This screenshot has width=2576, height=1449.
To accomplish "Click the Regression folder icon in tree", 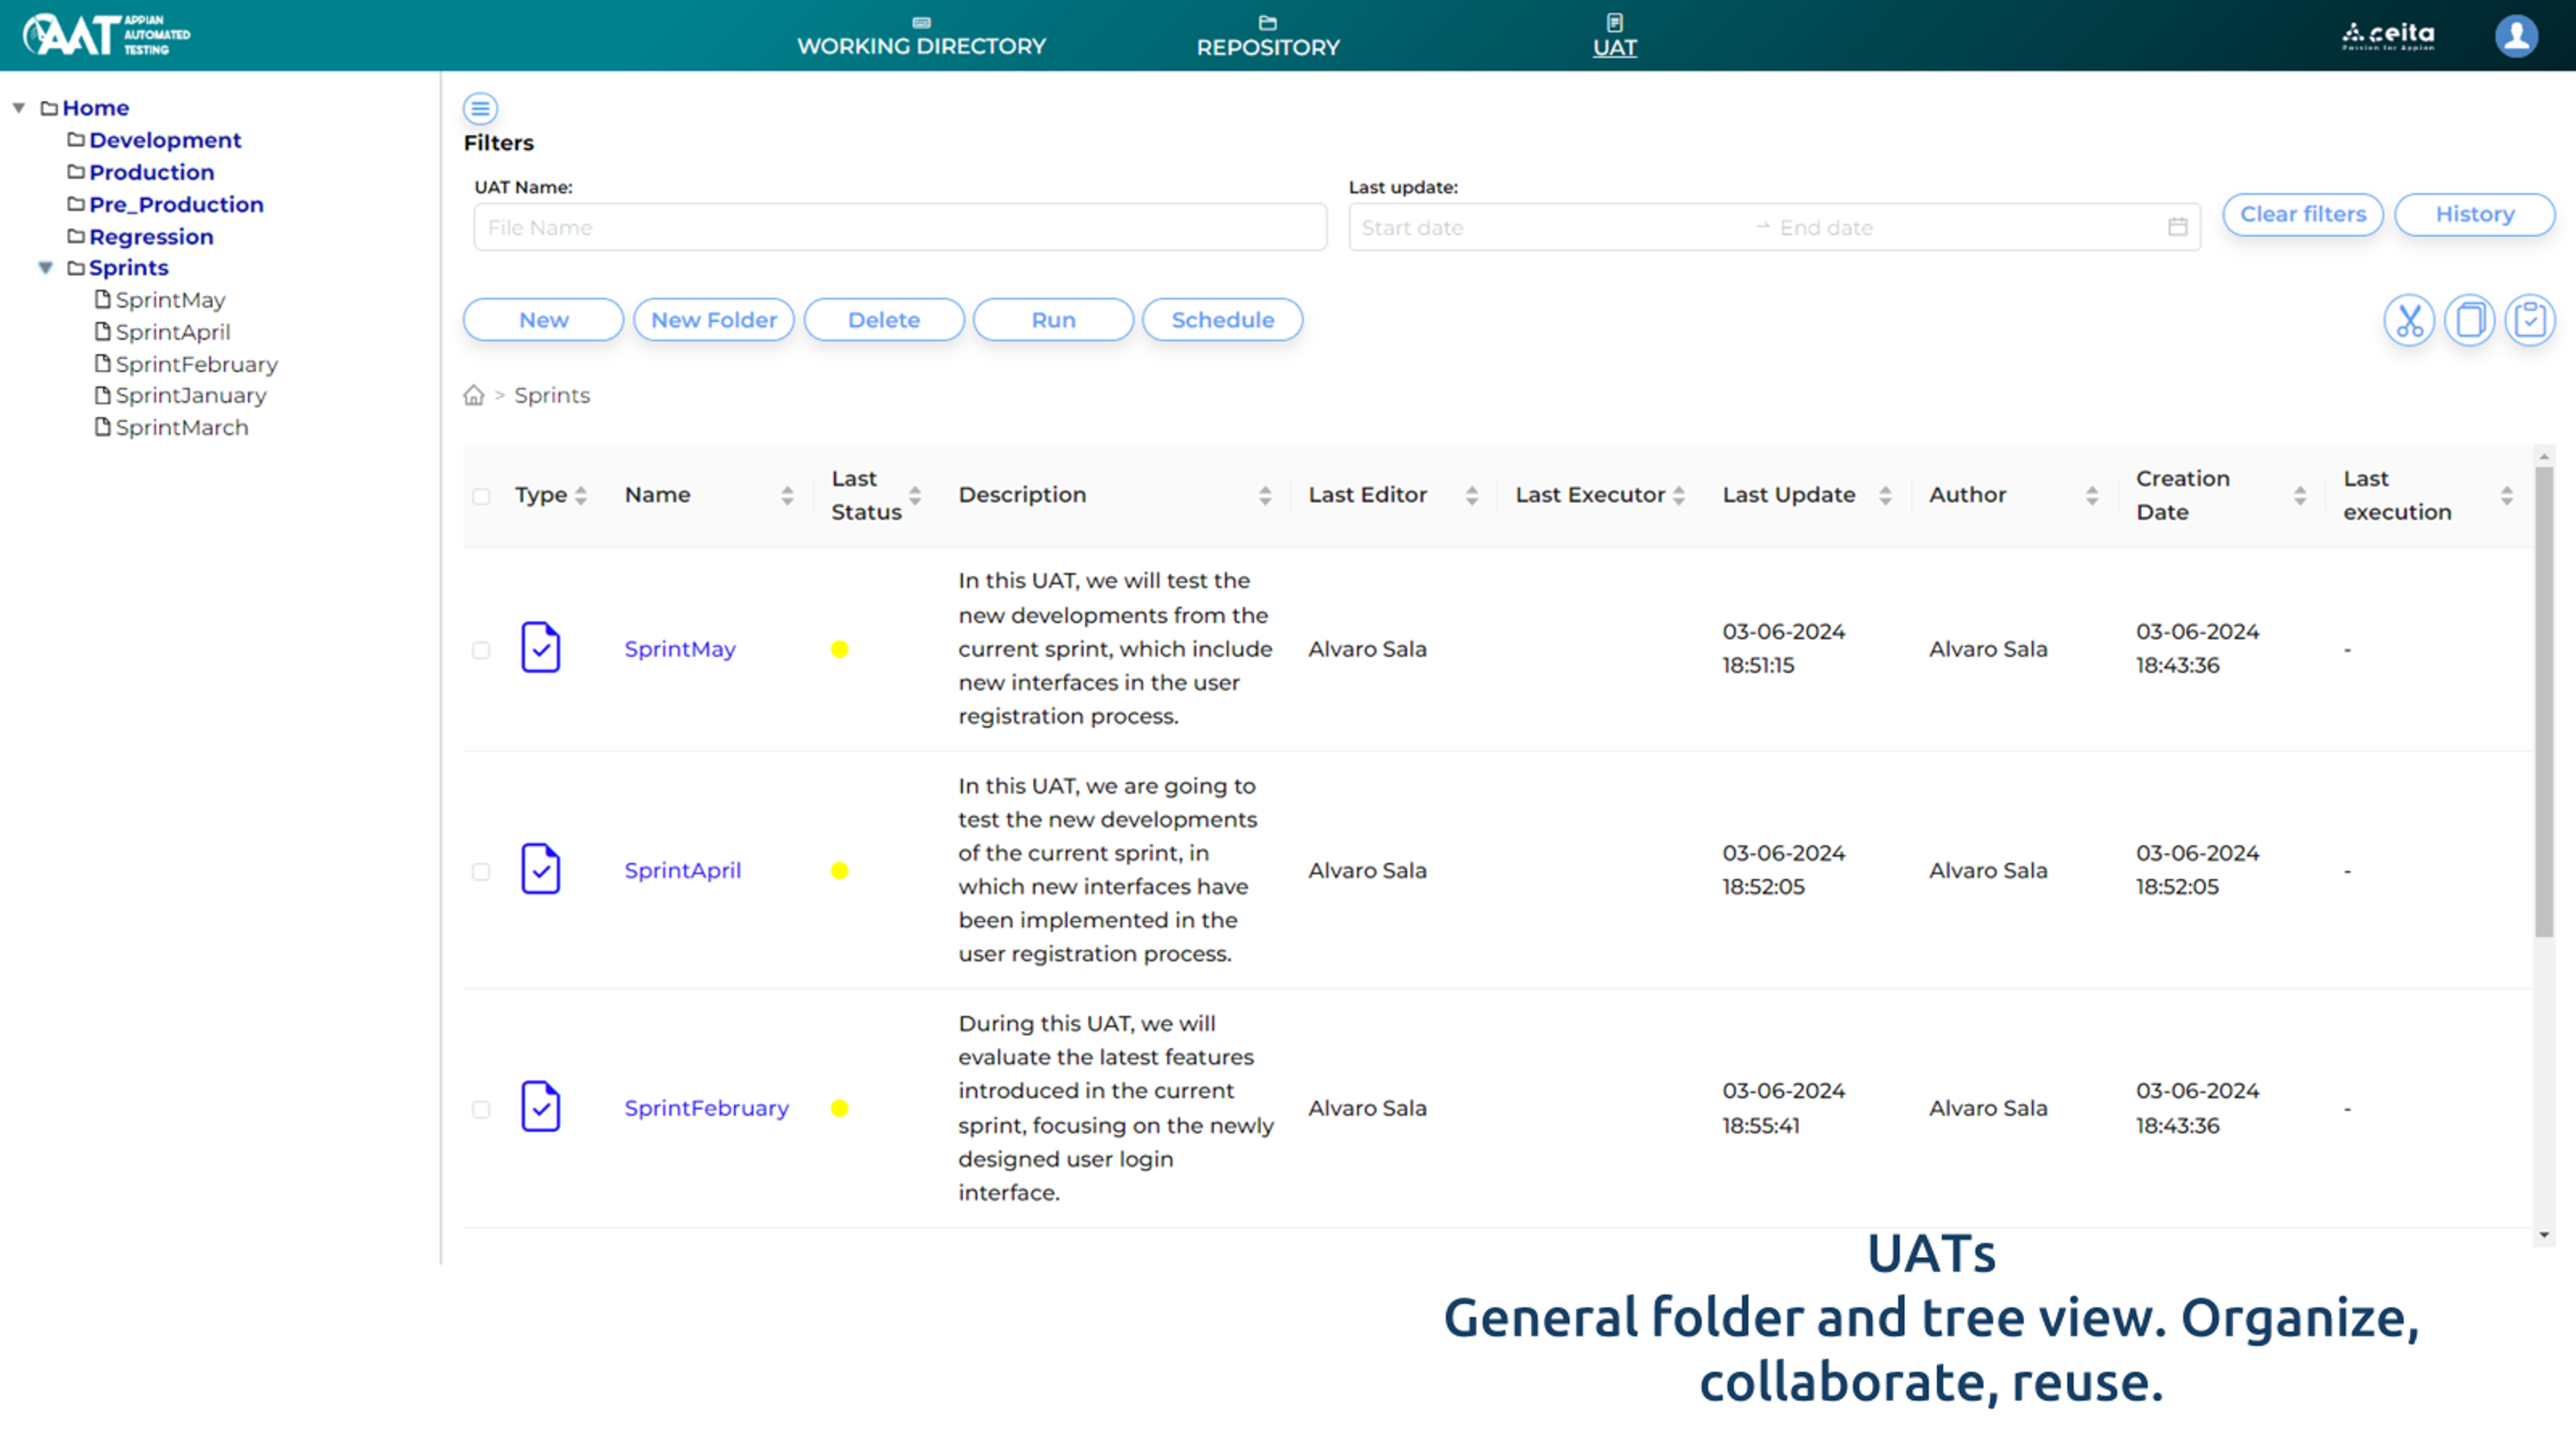I will 76,236.
